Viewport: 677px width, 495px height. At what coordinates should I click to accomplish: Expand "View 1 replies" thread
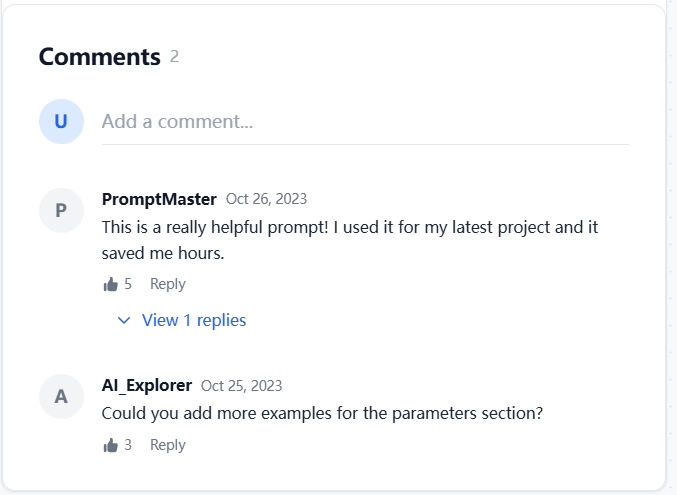point(193,321)
